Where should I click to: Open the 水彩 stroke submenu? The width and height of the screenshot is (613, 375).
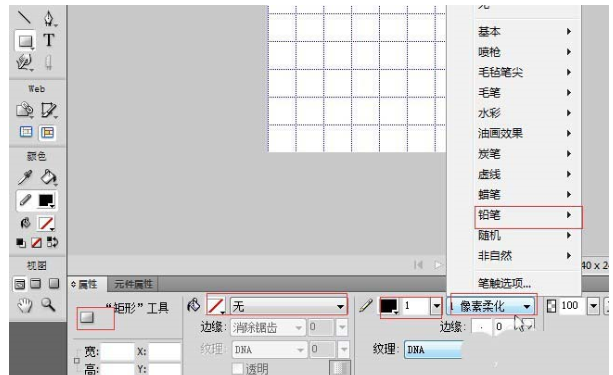click(527, 113)
